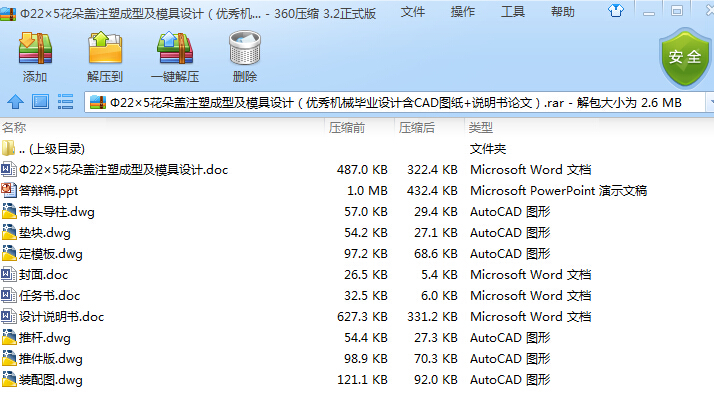714x399 pixels.
Task: Click Microsoft PowerPoint 演示文稿 type cell
Action: coord(559,191)
